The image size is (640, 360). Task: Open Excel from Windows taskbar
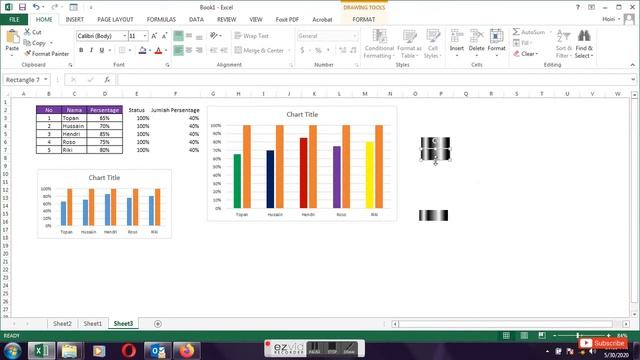(x=41, y=351)
